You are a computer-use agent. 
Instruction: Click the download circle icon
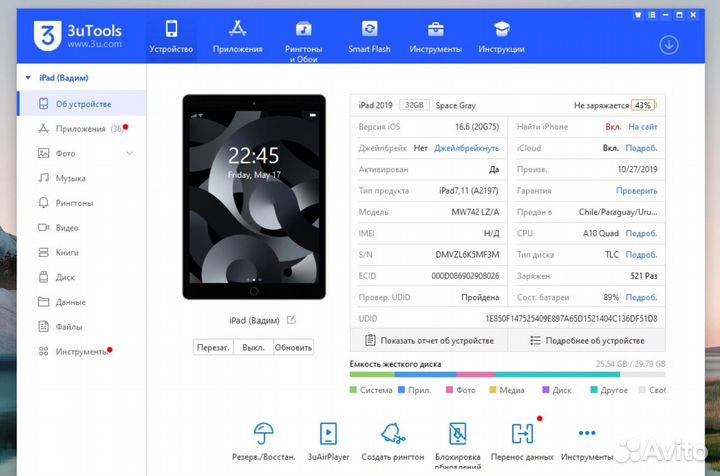[669, 45]
